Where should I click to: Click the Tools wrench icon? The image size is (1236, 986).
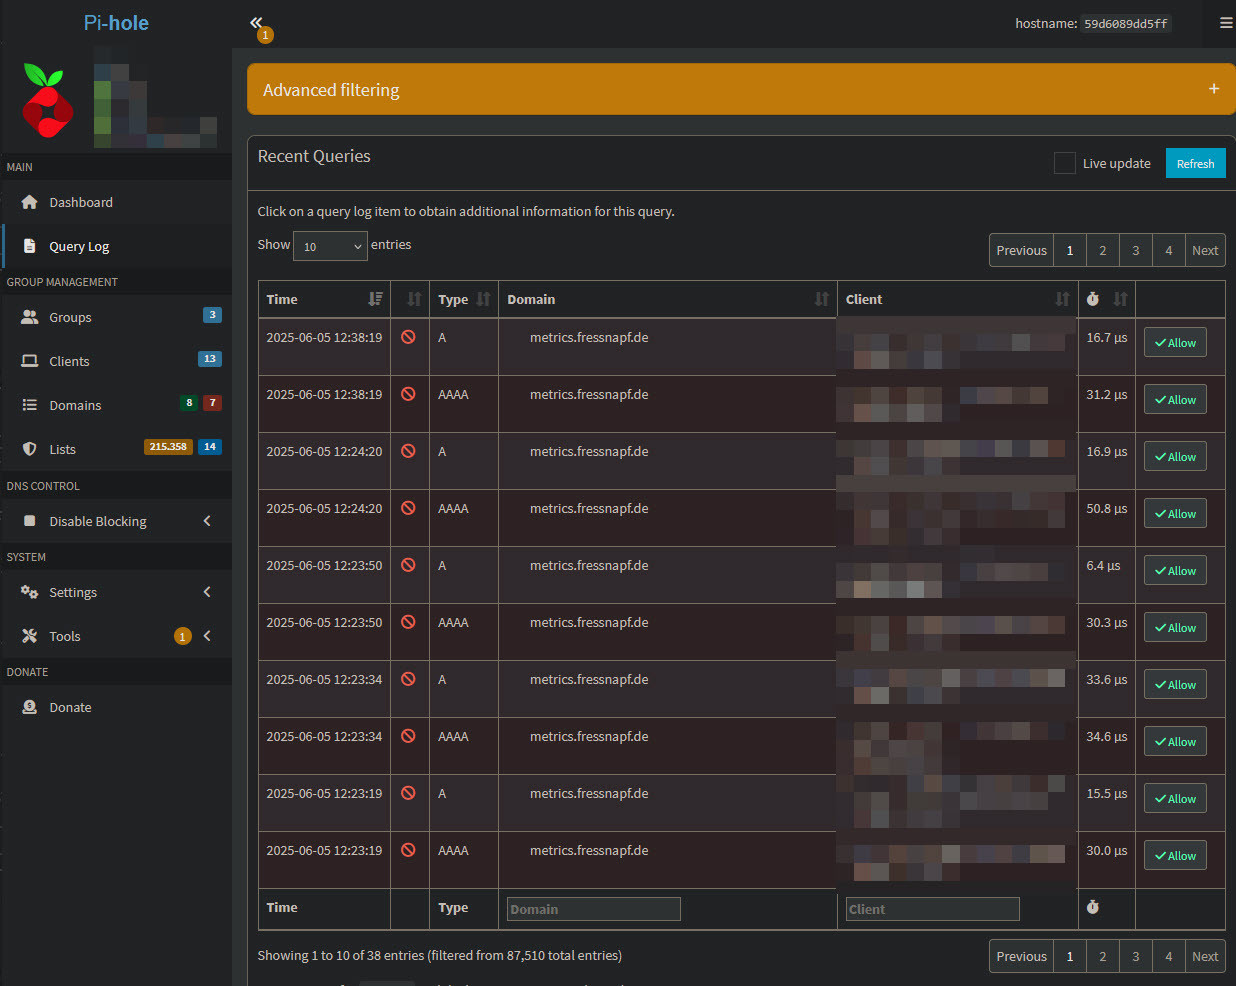click(29, 636)
